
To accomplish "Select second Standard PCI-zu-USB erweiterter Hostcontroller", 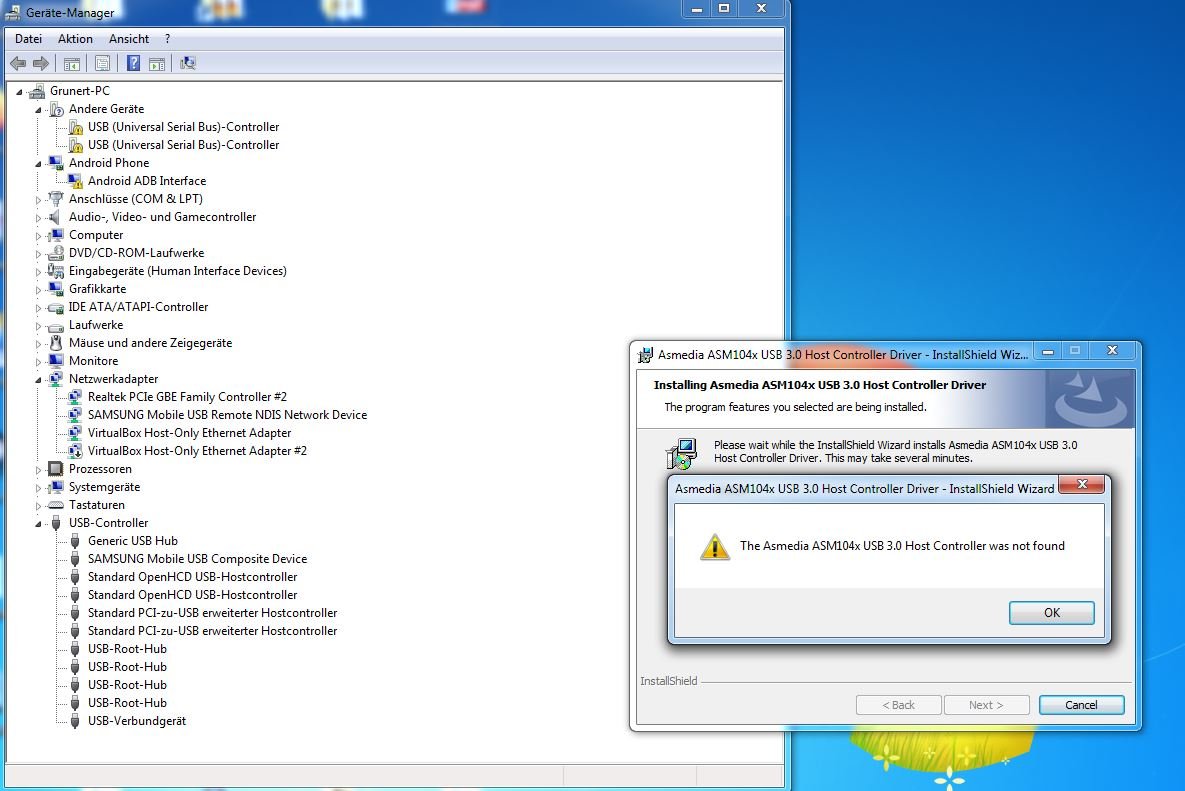I will (212, 631).
